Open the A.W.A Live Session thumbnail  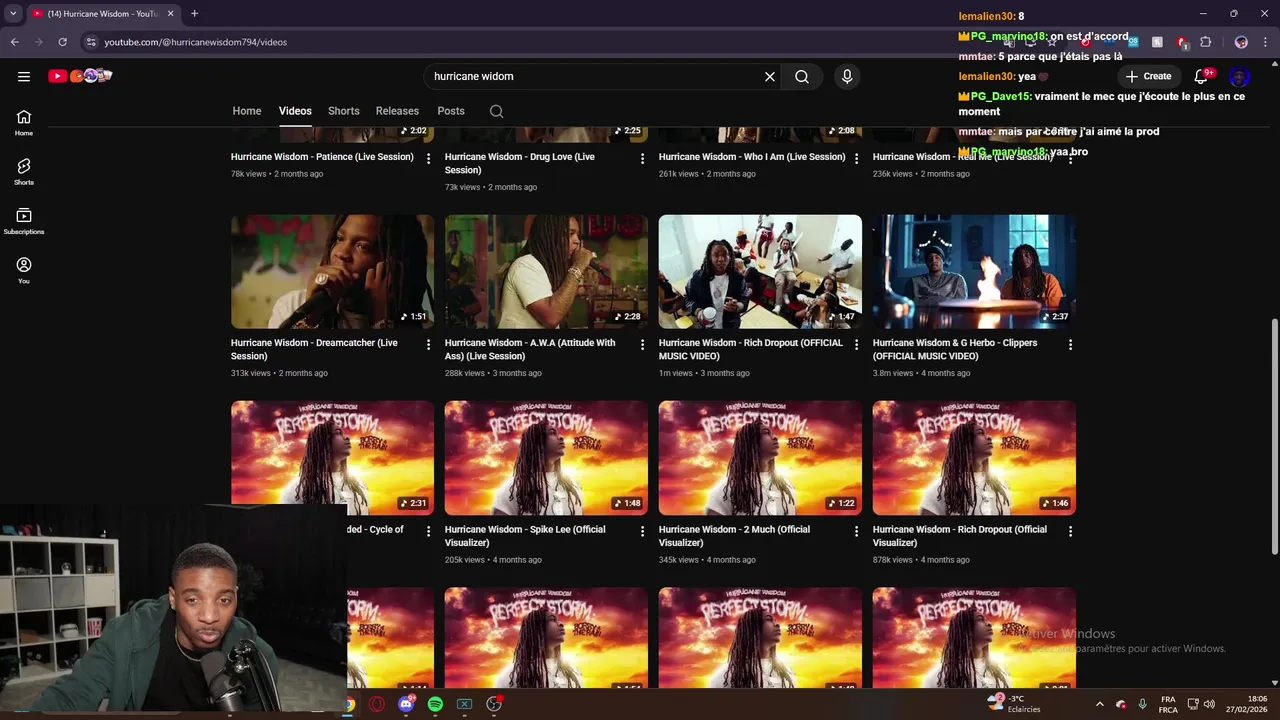click(x=546, y=271)
